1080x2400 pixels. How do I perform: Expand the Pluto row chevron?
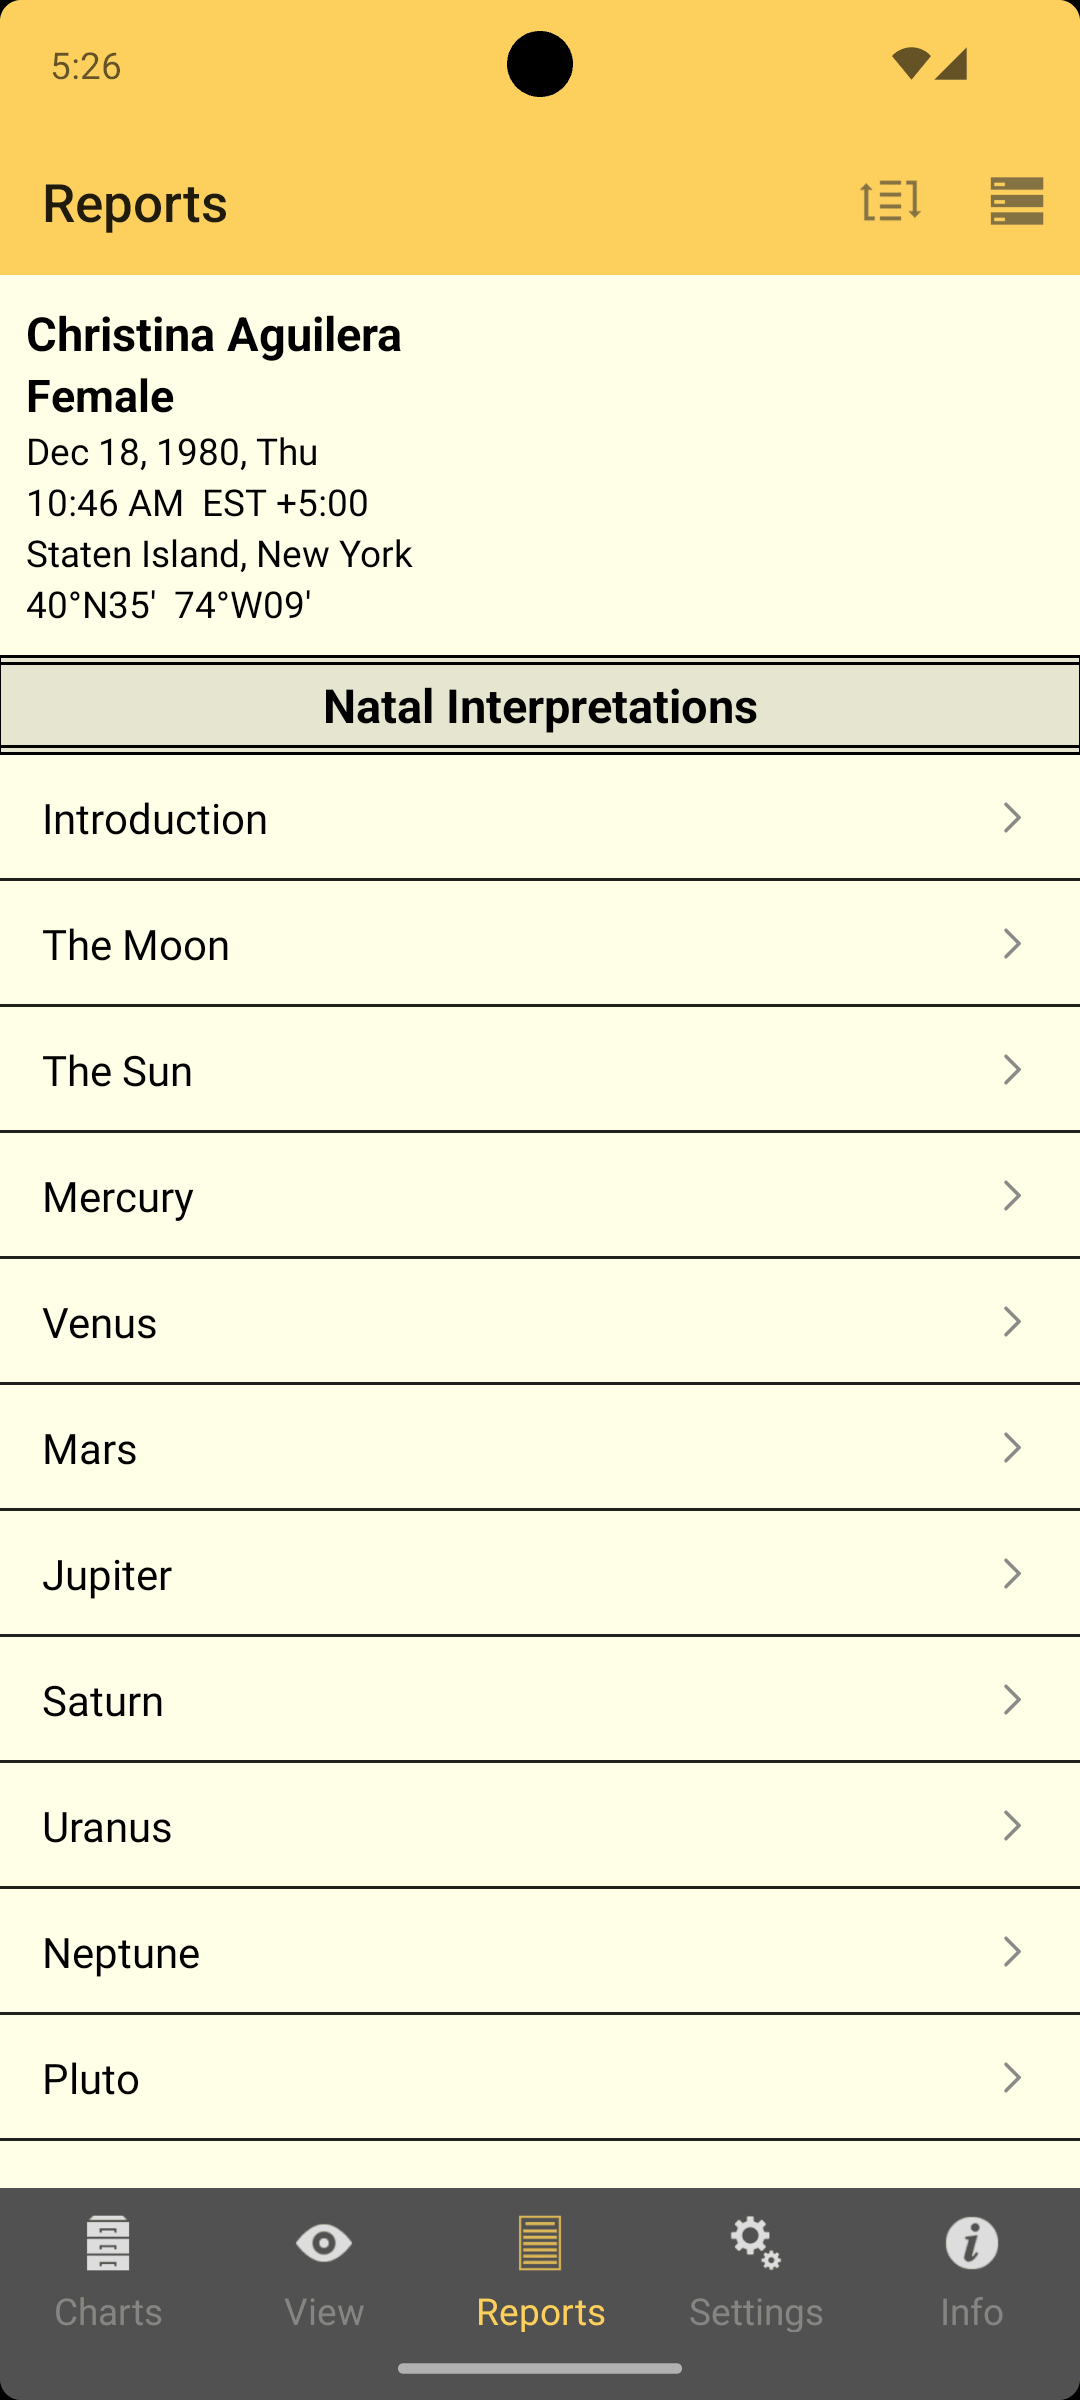pyautogui.click(x=1012, y=2078)
